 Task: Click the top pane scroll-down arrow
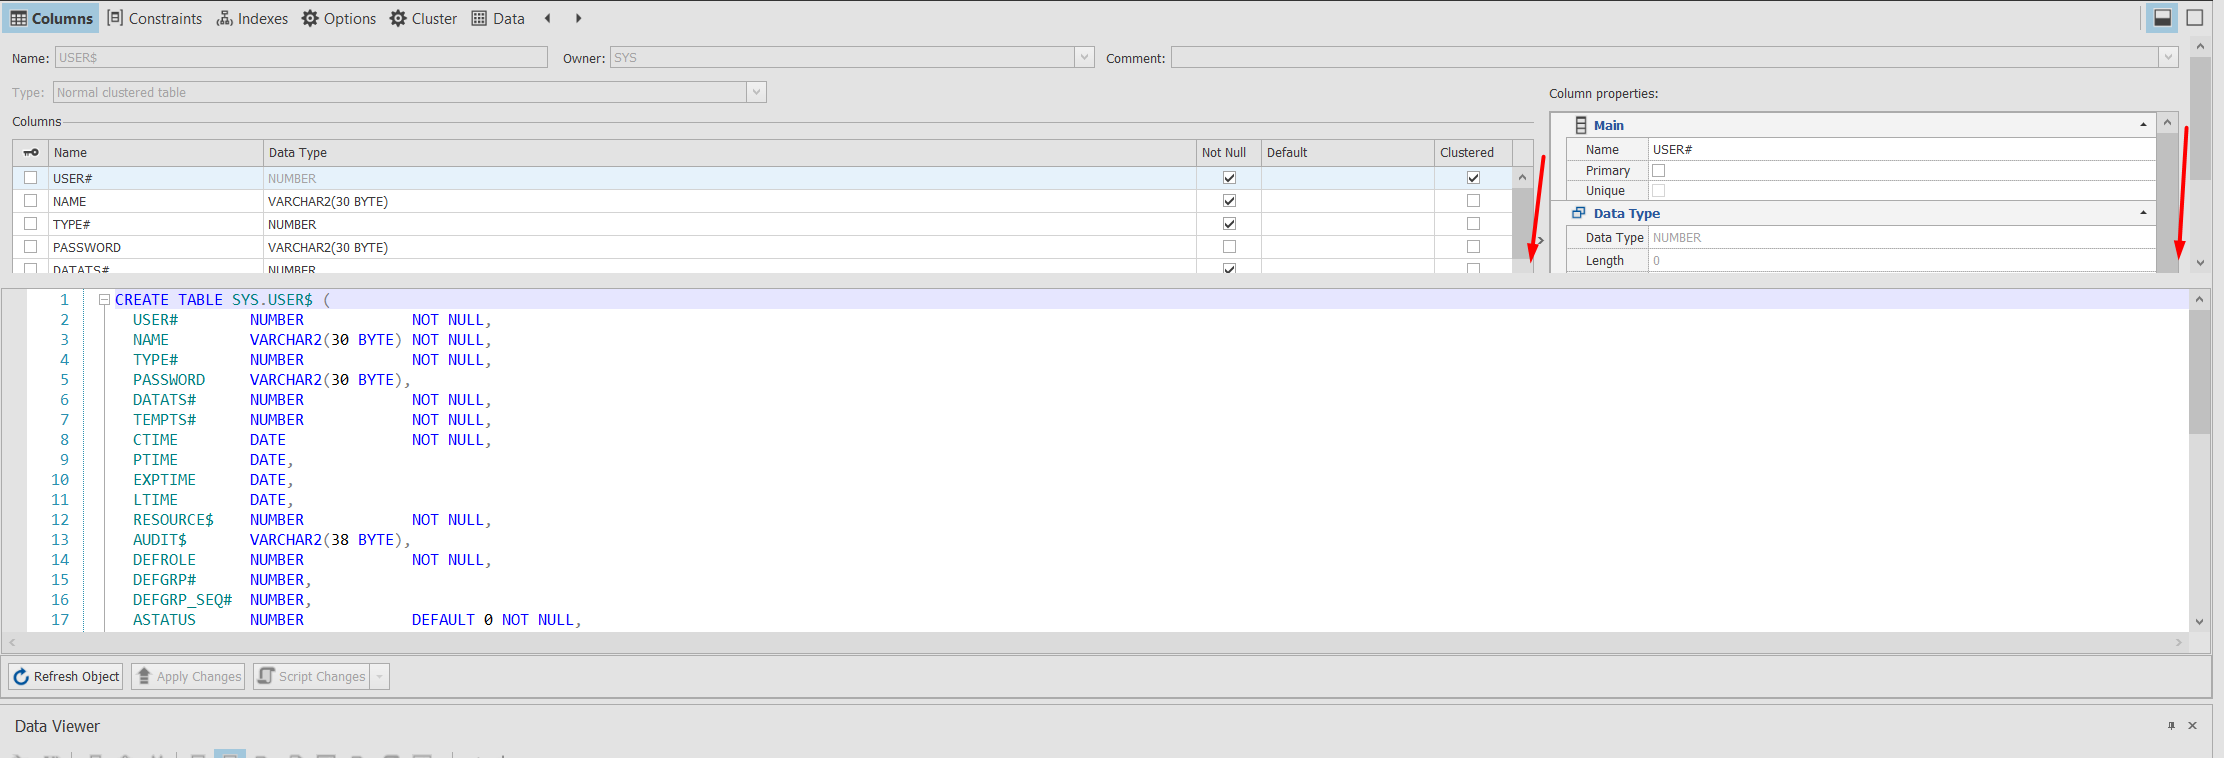[2199, 263]
